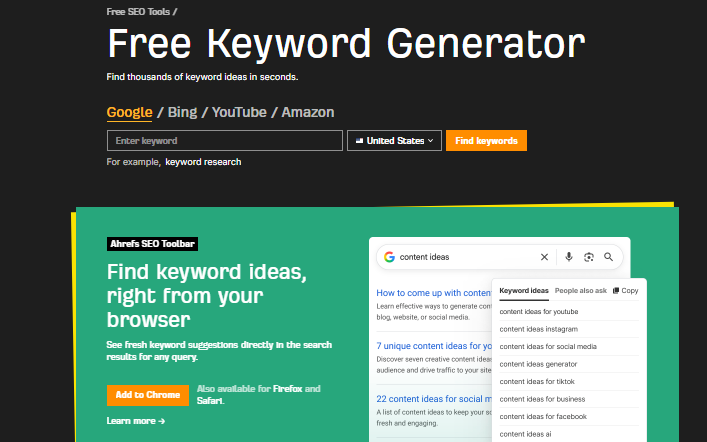Image resolution: width=707 pixels, height=442 pixels.
Task: Open the Free SEO Tools breadcrumb link
Action: pos(138,12)
